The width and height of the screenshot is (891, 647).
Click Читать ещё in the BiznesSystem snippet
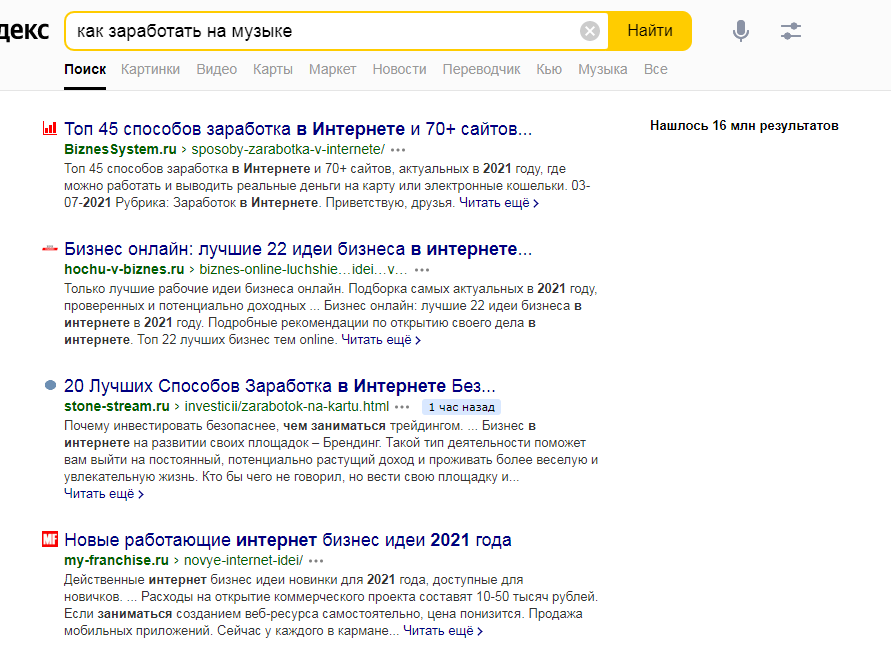click(498, 203)
